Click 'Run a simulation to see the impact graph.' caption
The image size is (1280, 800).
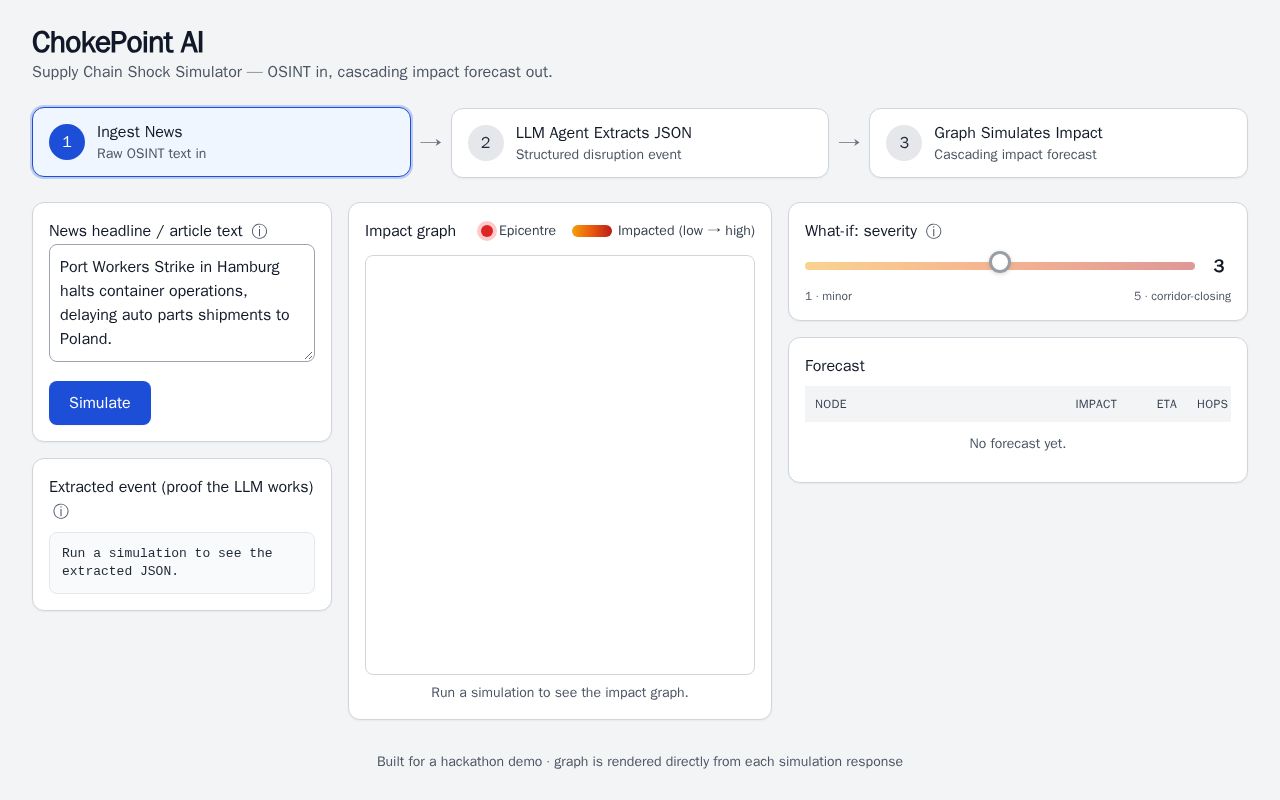click(560, 692)
